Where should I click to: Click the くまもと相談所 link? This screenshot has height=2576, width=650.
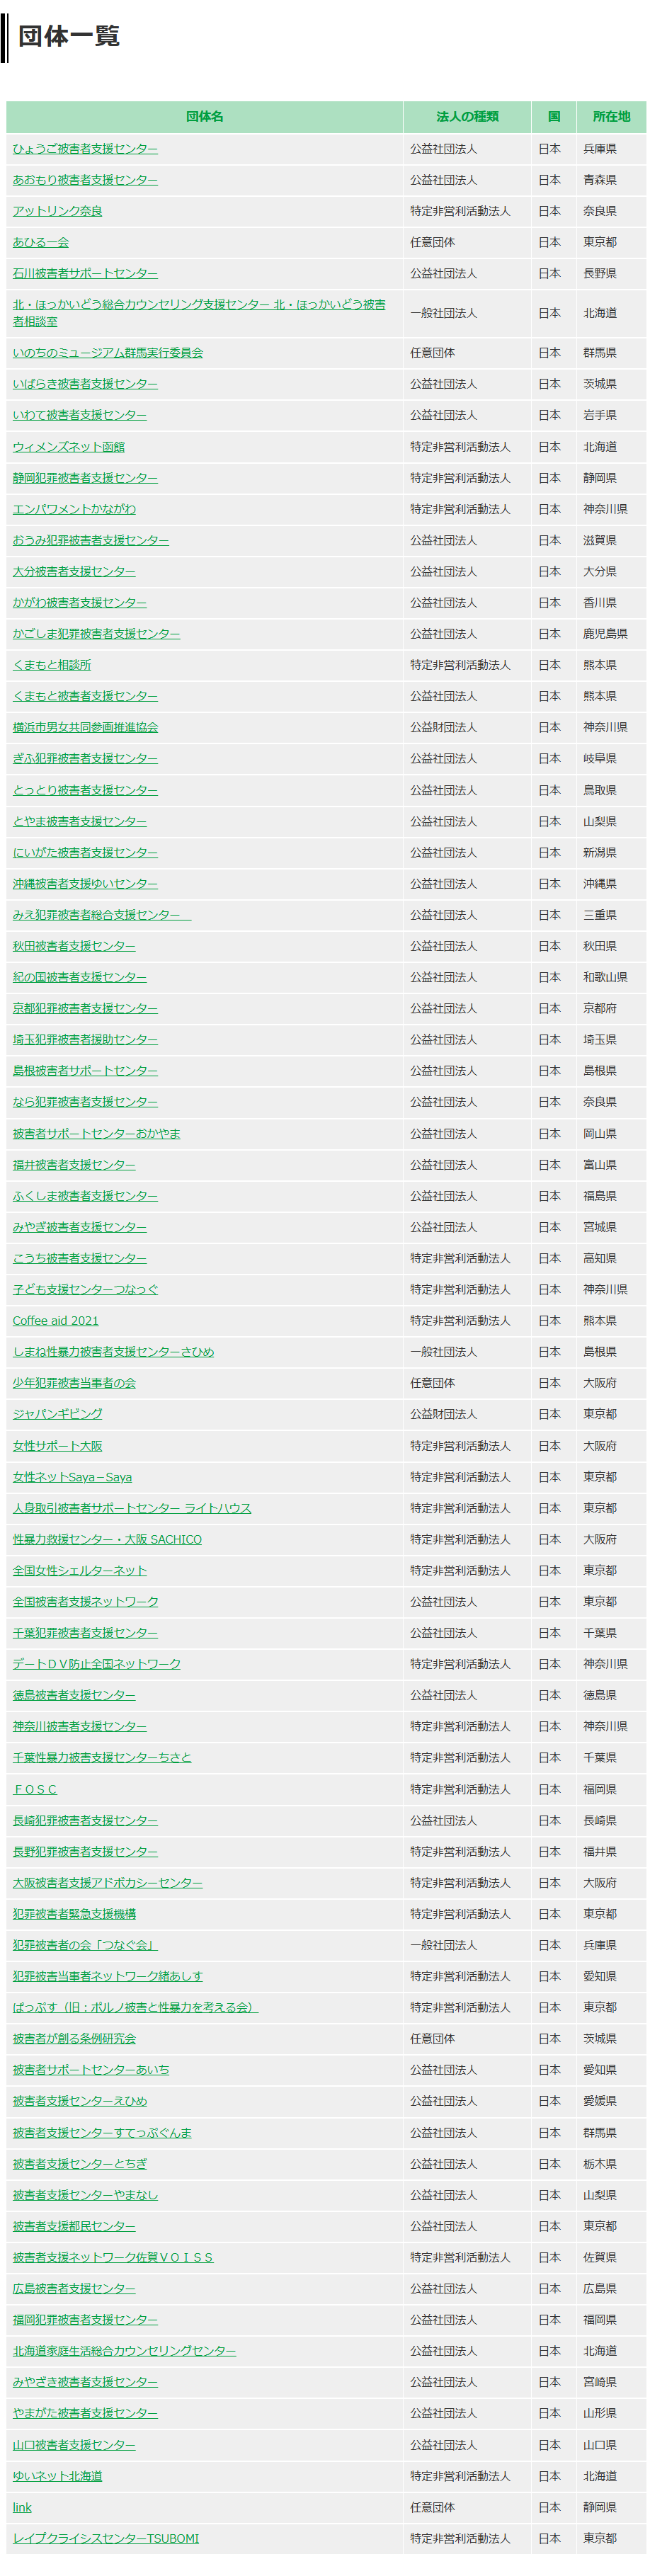point(52,664)
